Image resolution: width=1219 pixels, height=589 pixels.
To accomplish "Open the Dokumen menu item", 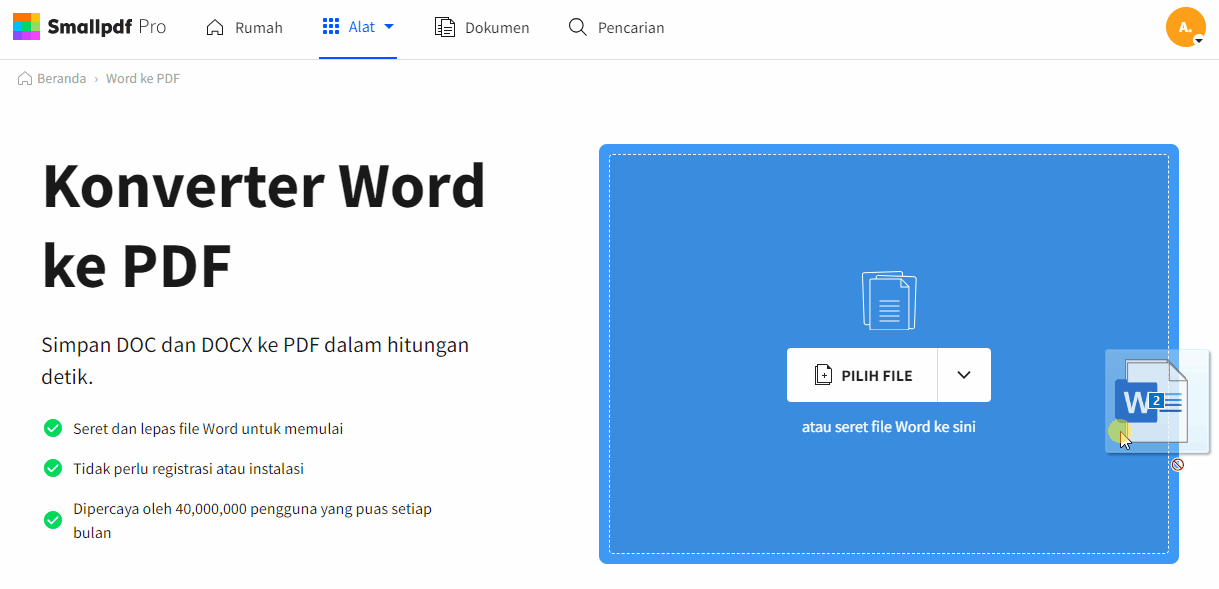I will pos(482,28).
